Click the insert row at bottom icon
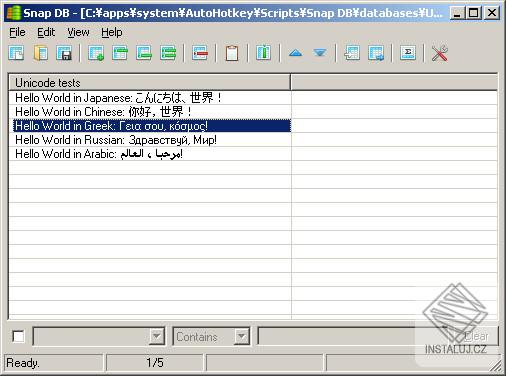The width and height of the screenshot is (506, 376). [x=144, y=53]
